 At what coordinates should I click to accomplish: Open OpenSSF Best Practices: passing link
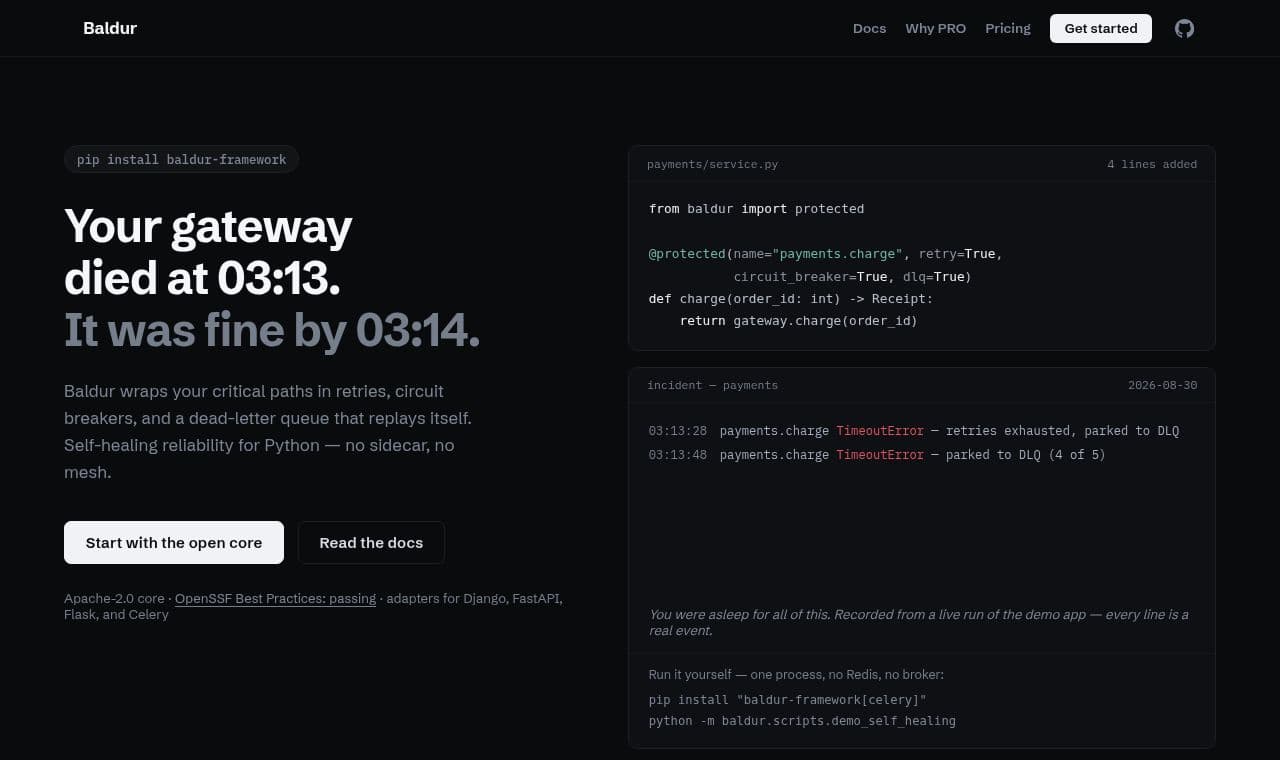tap(275, 598)
